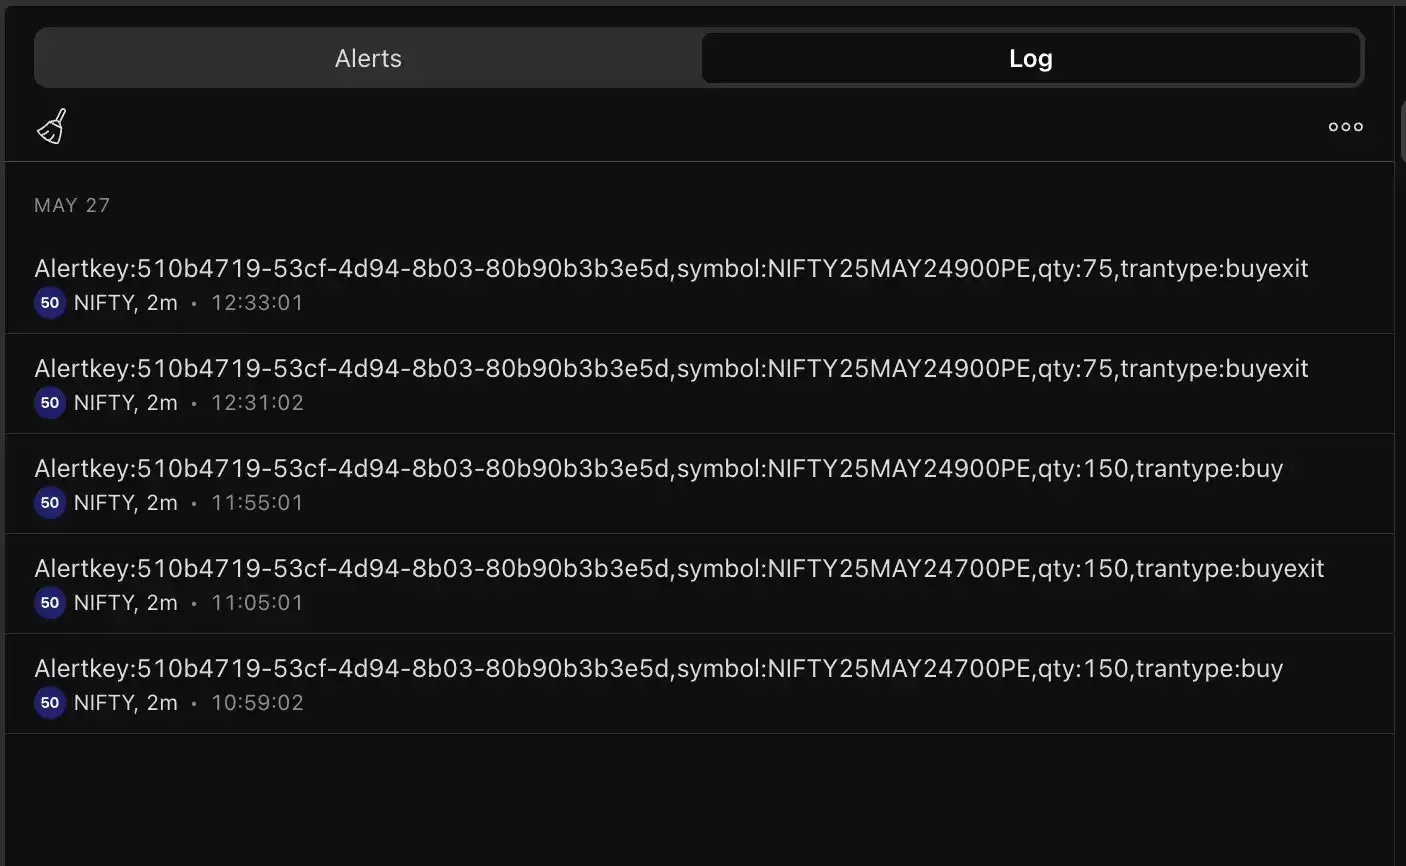Image resolution: width=1406 pixels, height=866 pixels.
Task: Click the NIFTY, 2m label at 11:55:01
Action: (x=126, y=503)
